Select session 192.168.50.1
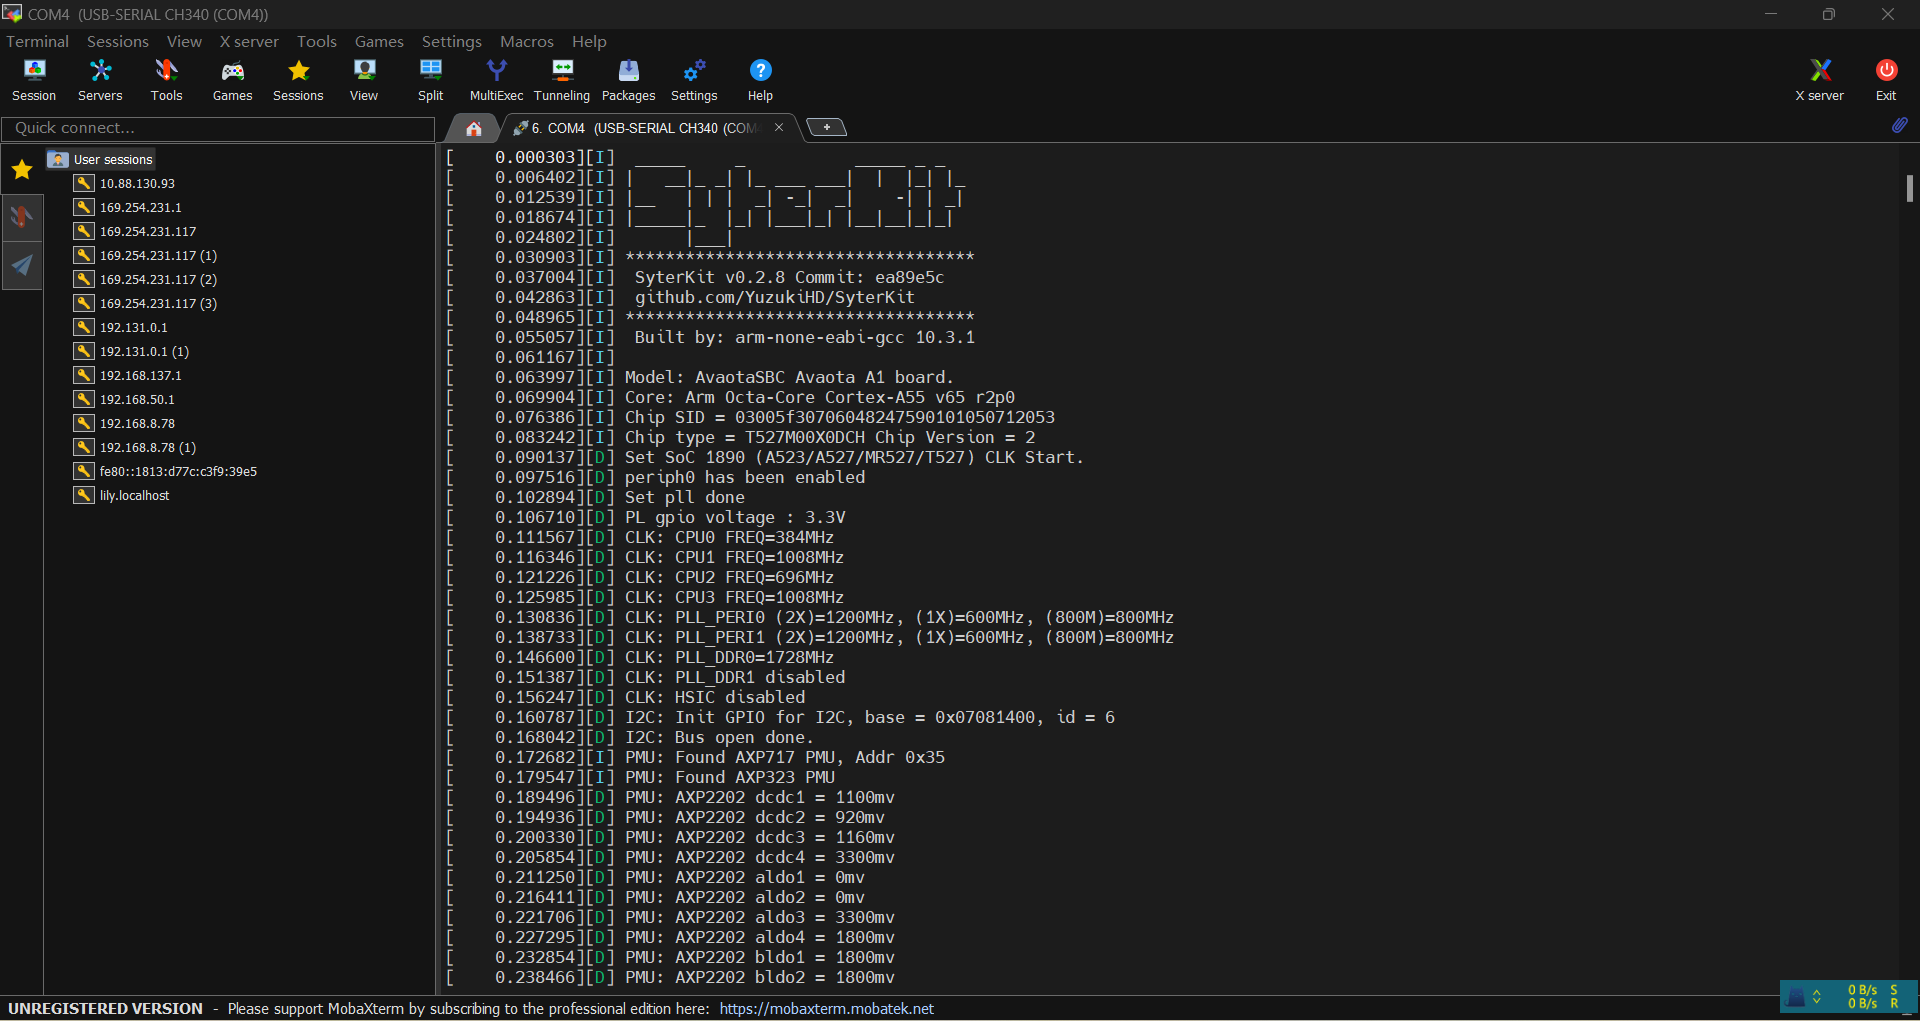The height and width of the screenshot is (1021, 1920). 137,399
